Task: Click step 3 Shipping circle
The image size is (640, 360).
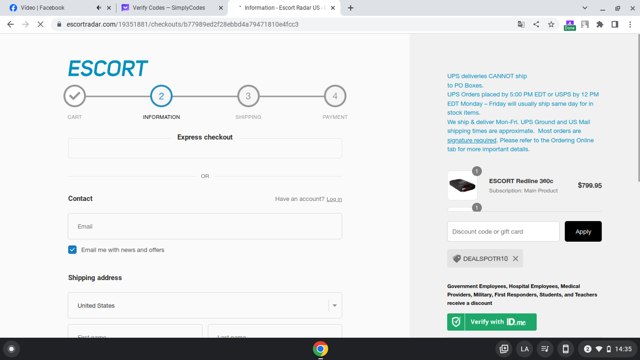Action: coord(248,96)
